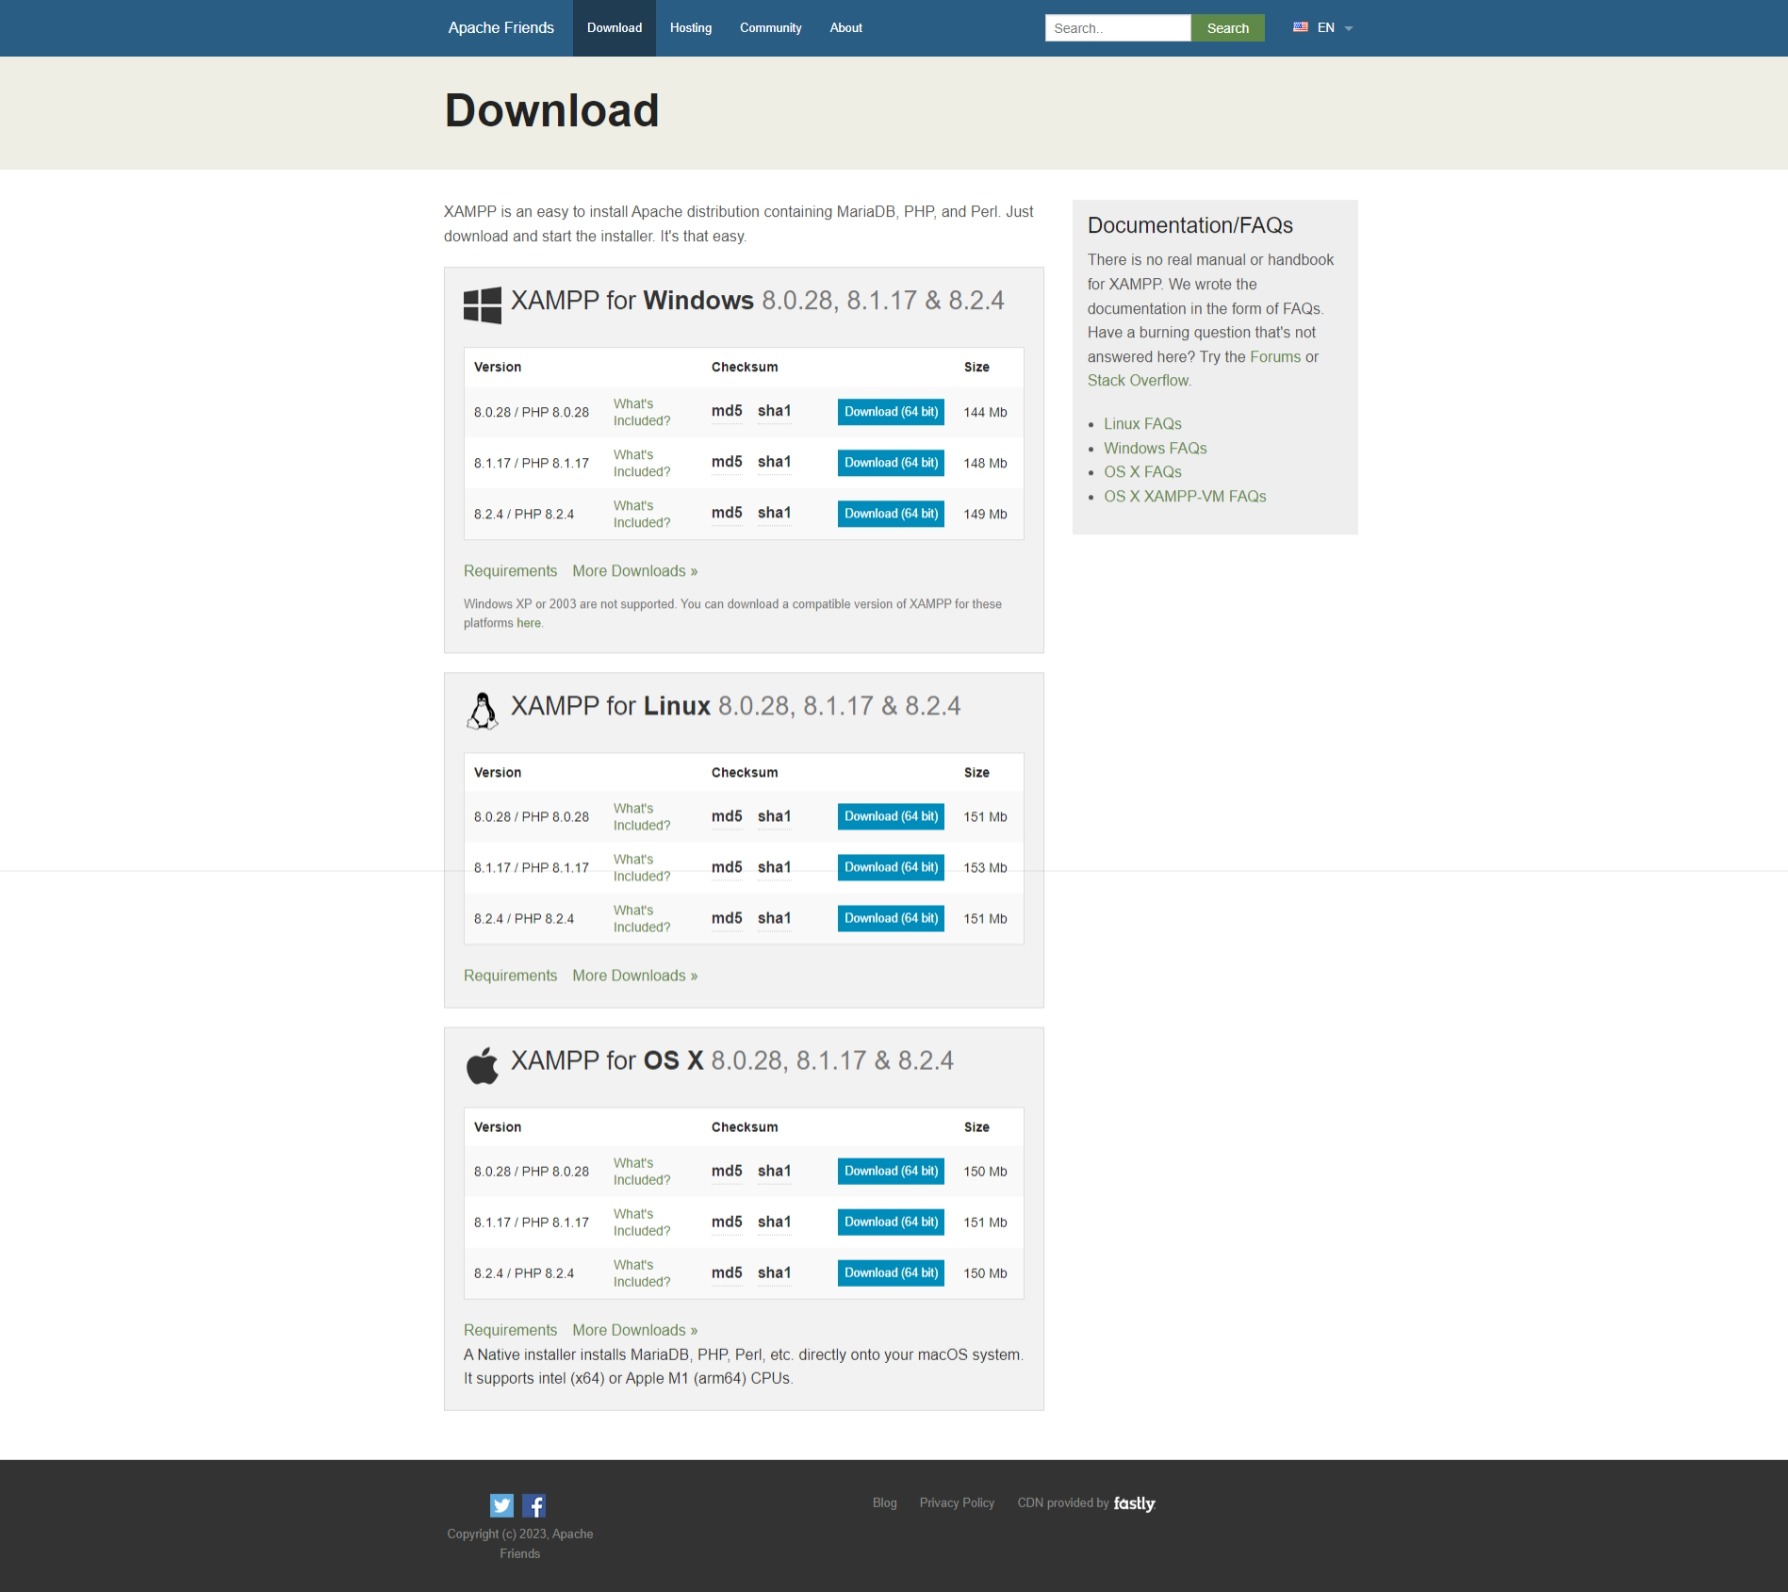The image size is (1788, 1592).
Task: Download XAMPP 8.2.4 for Windows
Action: (x=889, y=513)
